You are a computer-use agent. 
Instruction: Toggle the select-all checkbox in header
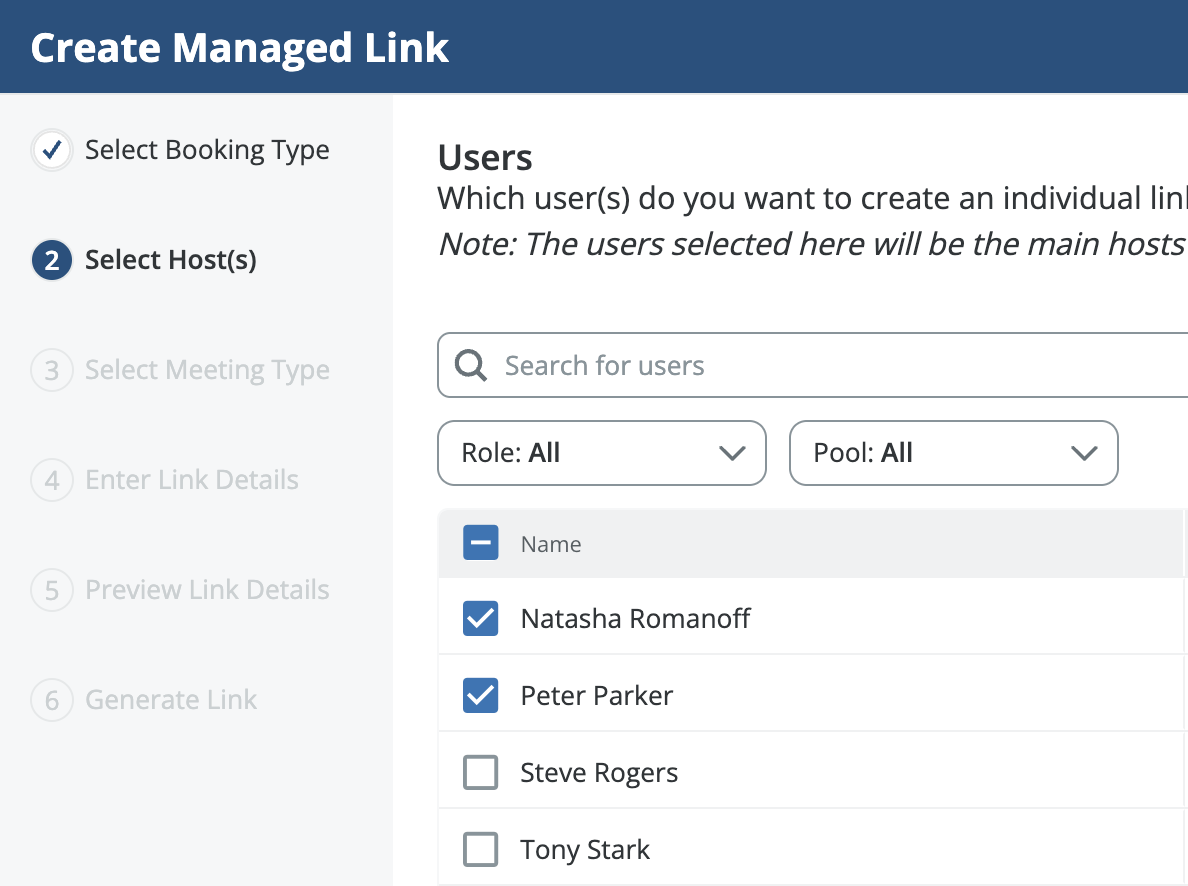click(481, 544)
